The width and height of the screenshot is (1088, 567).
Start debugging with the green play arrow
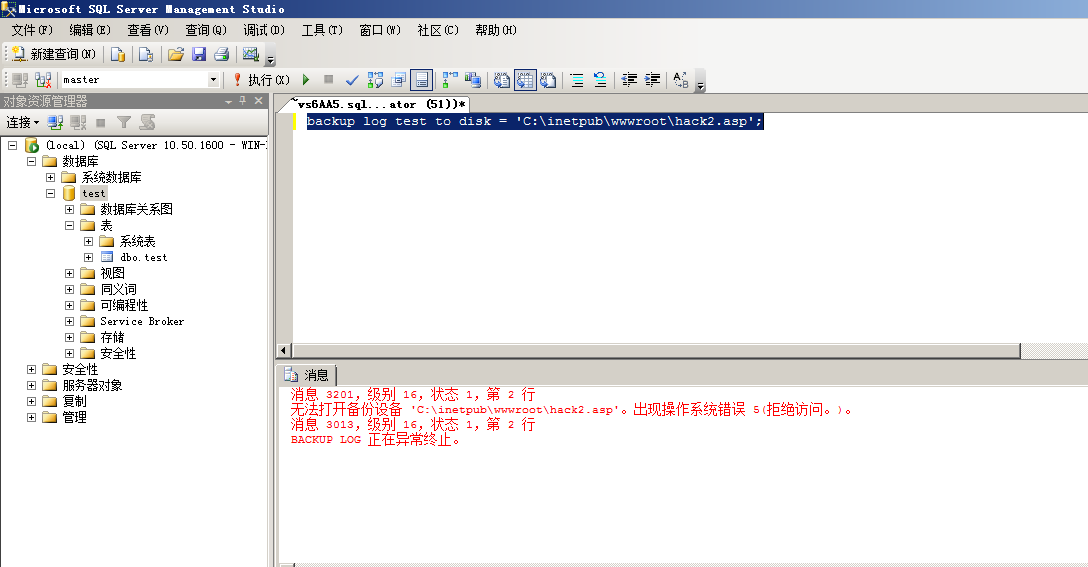pyautogui.click(x=306, y=80)
